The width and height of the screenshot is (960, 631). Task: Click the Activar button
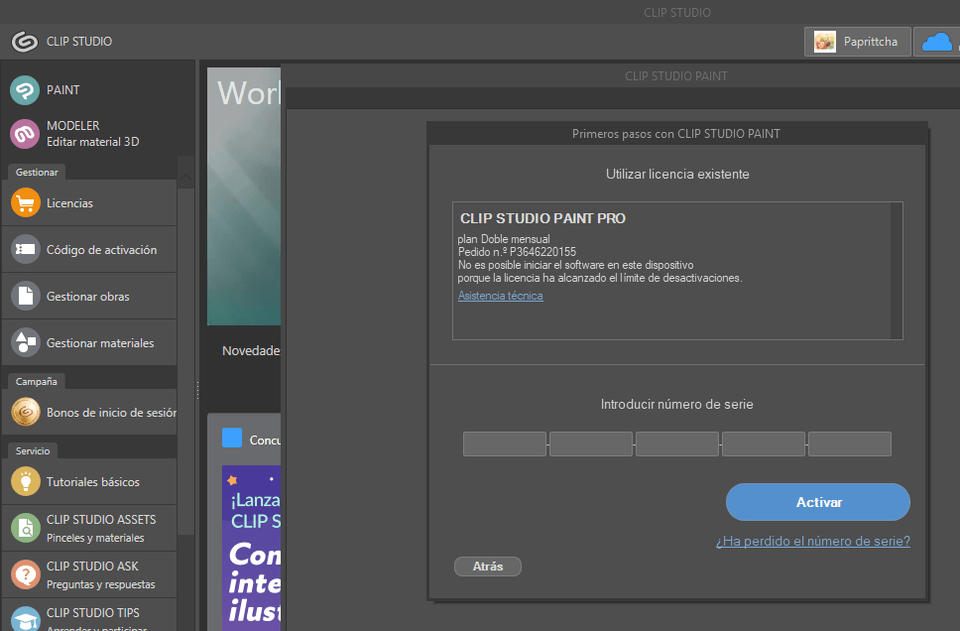pos(818,502)
